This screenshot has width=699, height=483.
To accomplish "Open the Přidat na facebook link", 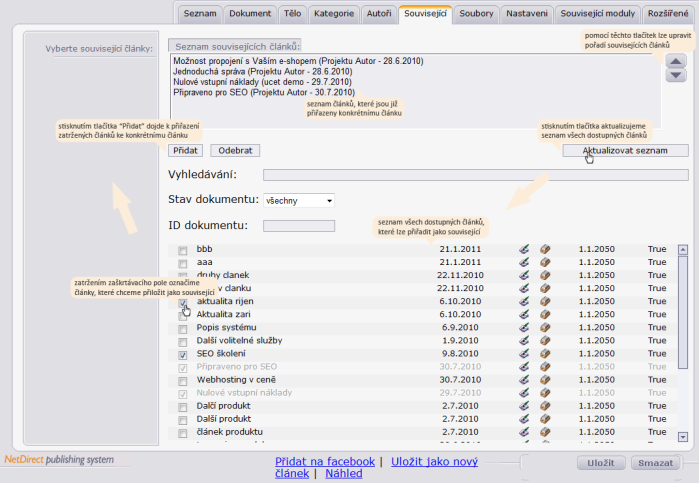I will coord(324,462).
